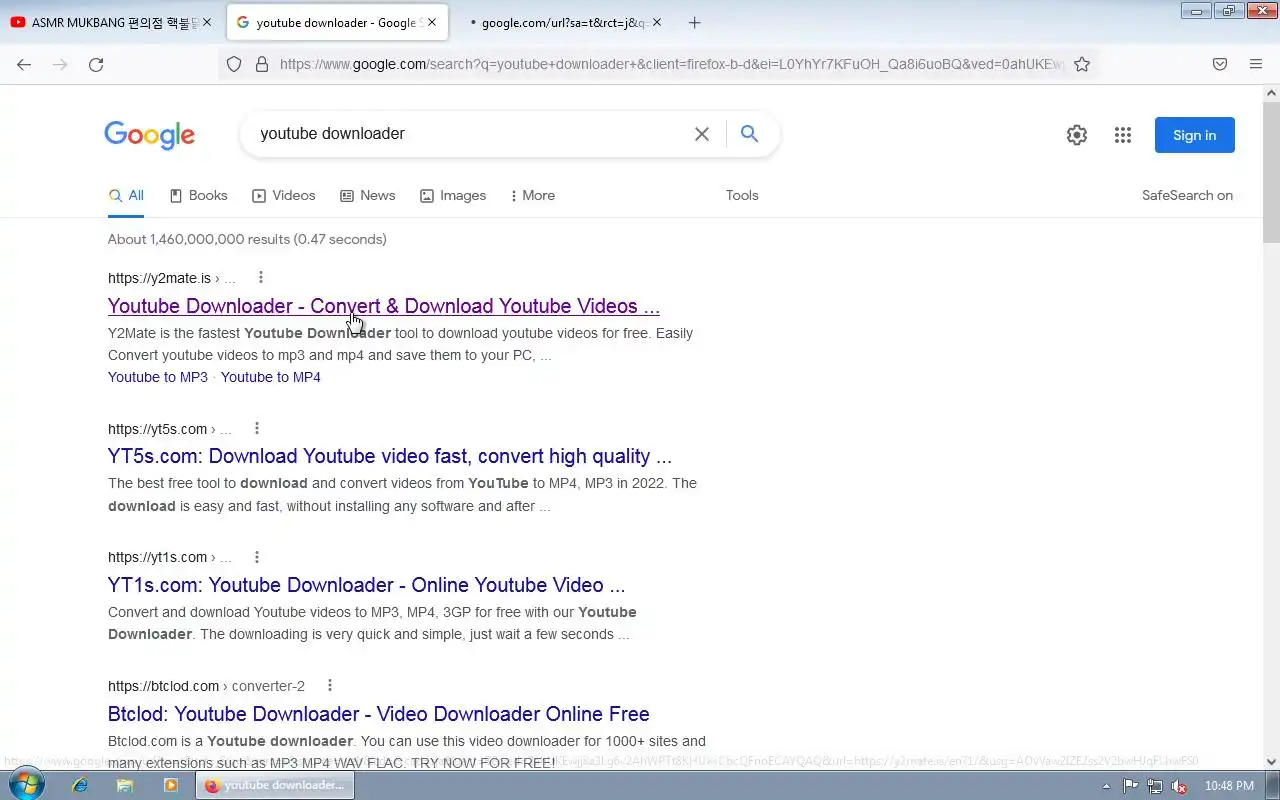Open the Btclod Youtube Downloader result
Viewport: 1280px width, 800px height.
click(x=379, y=714)
